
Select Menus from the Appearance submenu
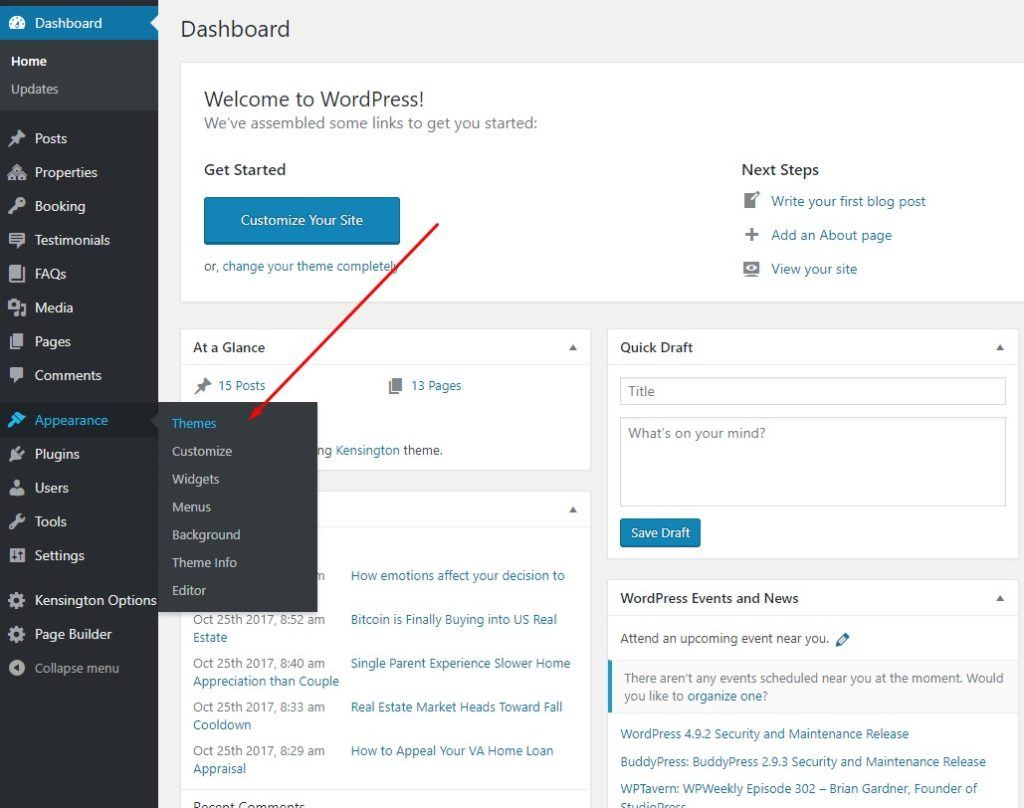tap(191, 507)
